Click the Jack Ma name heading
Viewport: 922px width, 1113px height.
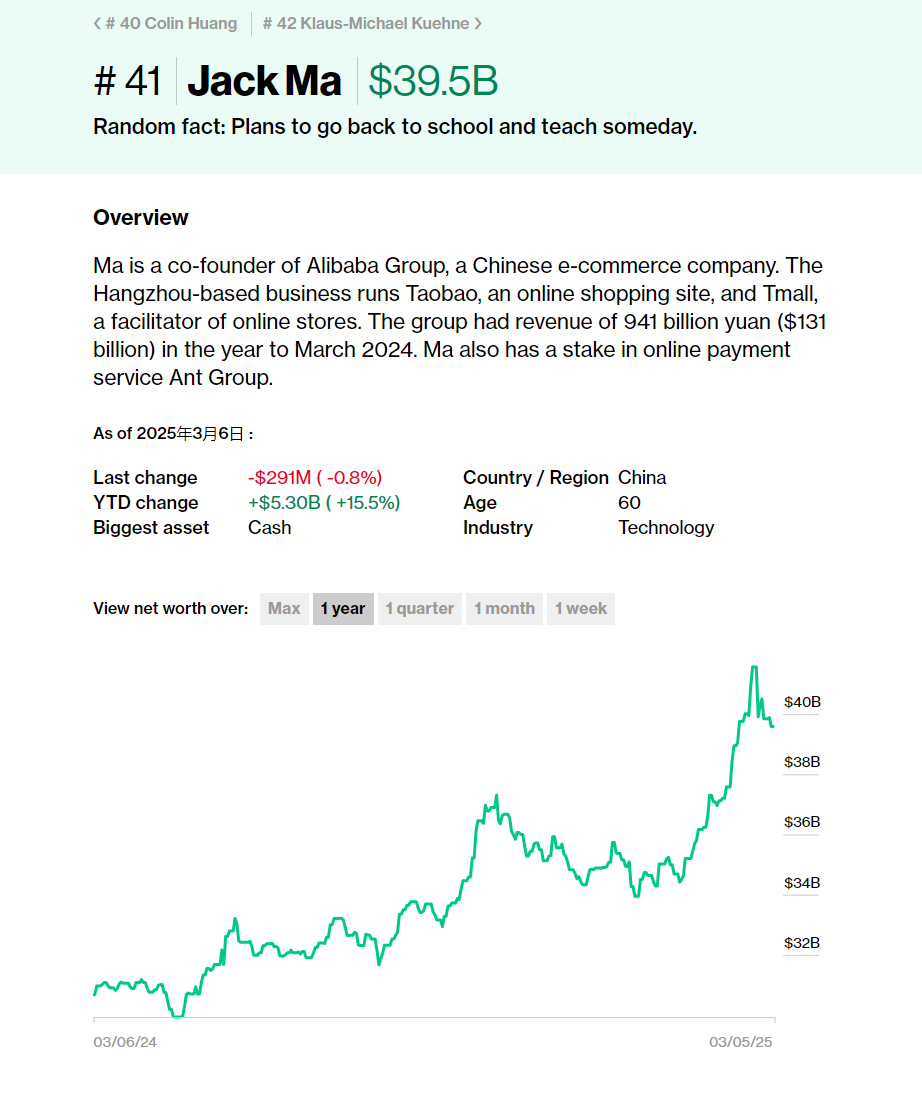265,81
